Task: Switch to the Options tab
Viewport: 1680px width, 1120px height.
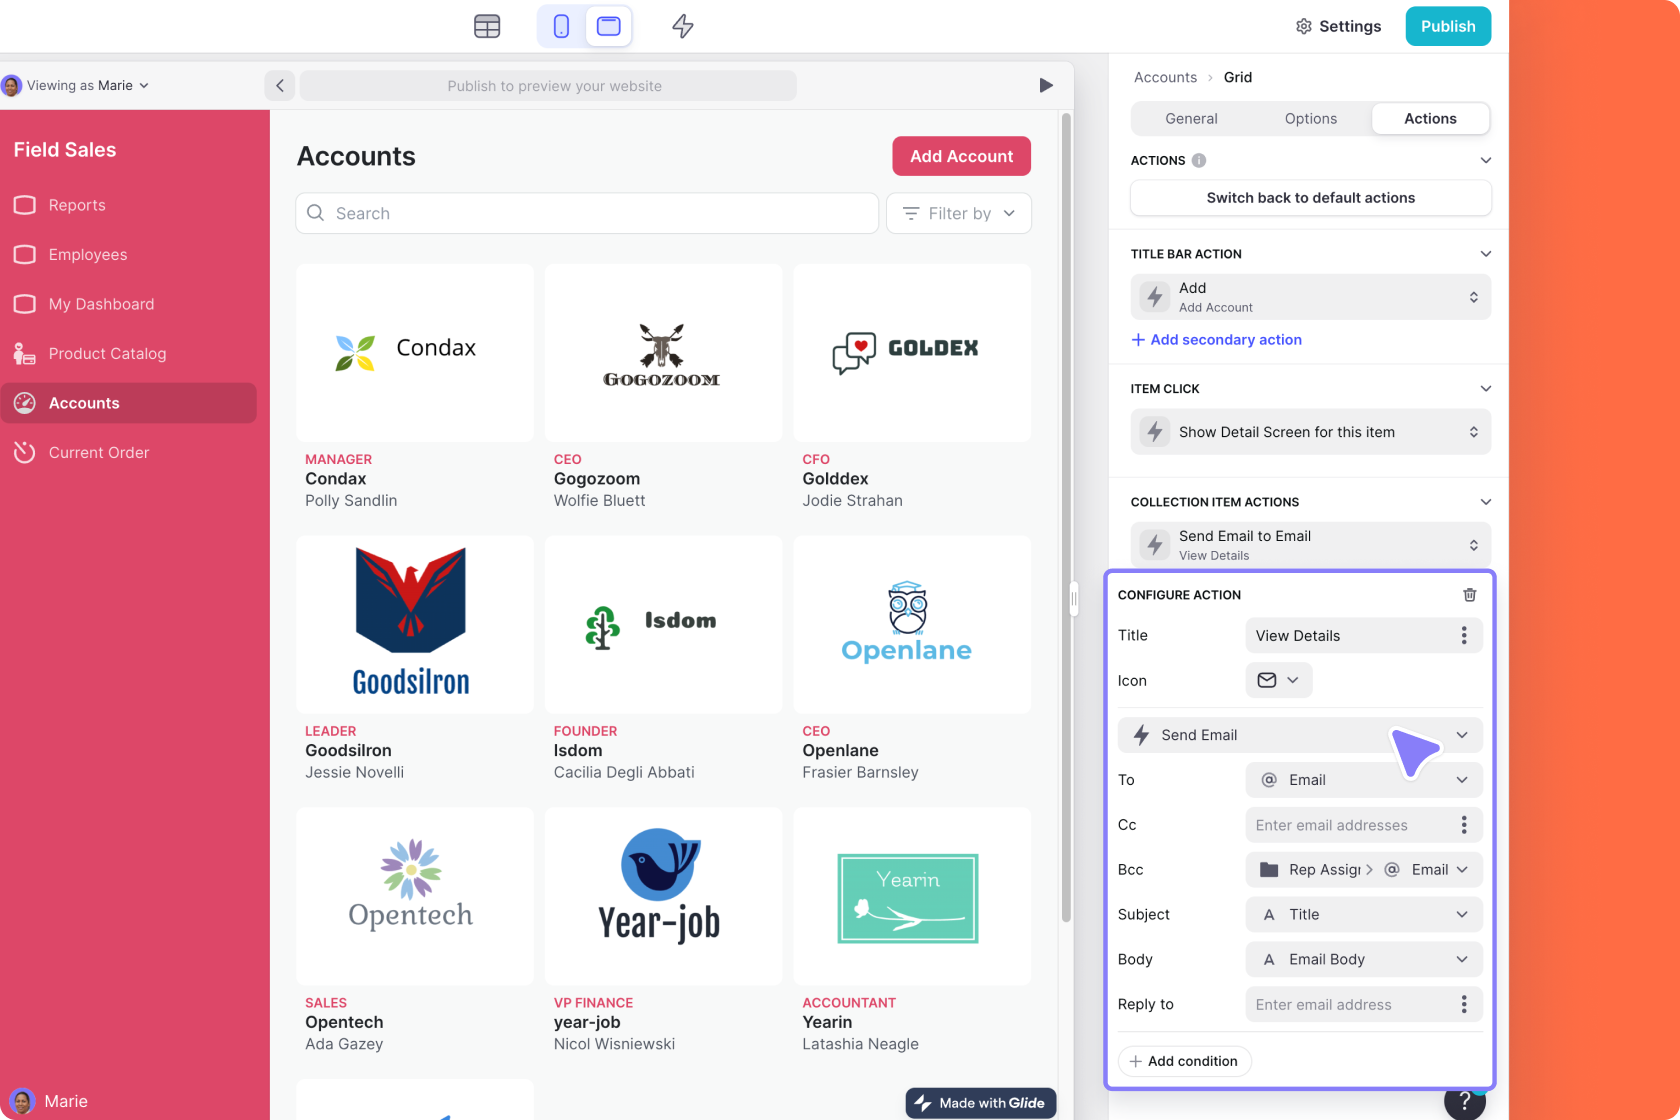Action: (x=1310, y=118)
